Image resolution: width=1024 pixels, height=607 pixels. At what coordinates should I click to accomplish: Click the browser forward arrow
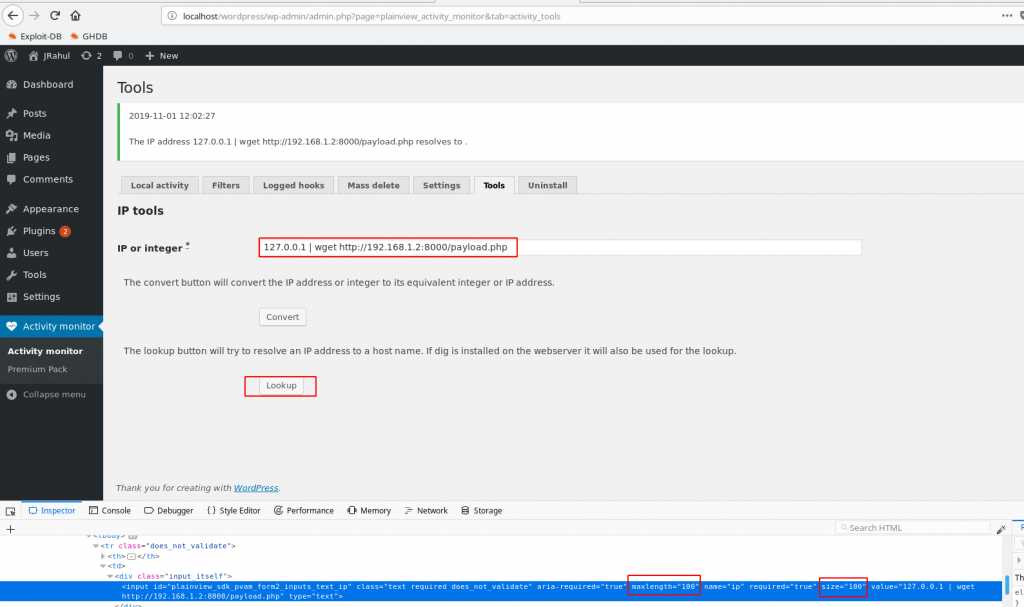click(x=34, y=15)
